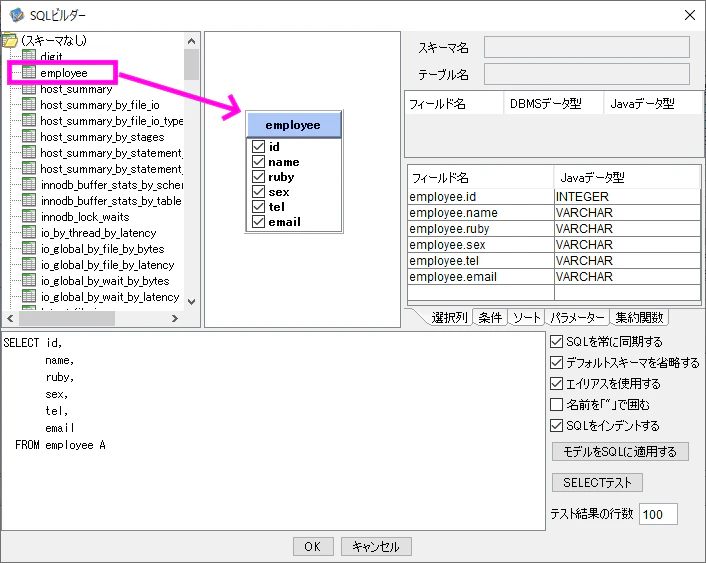Screen dimensions: 706x563
Task: Click the テスト結果の行数 input field
Action: (658, 514)
